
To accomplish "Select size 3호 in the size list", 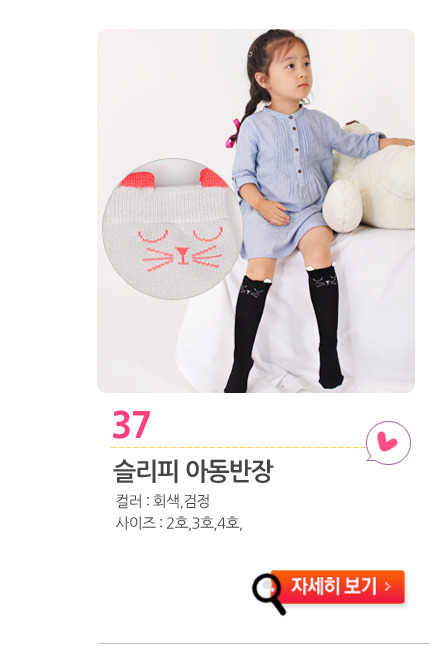I will (203, 523).
